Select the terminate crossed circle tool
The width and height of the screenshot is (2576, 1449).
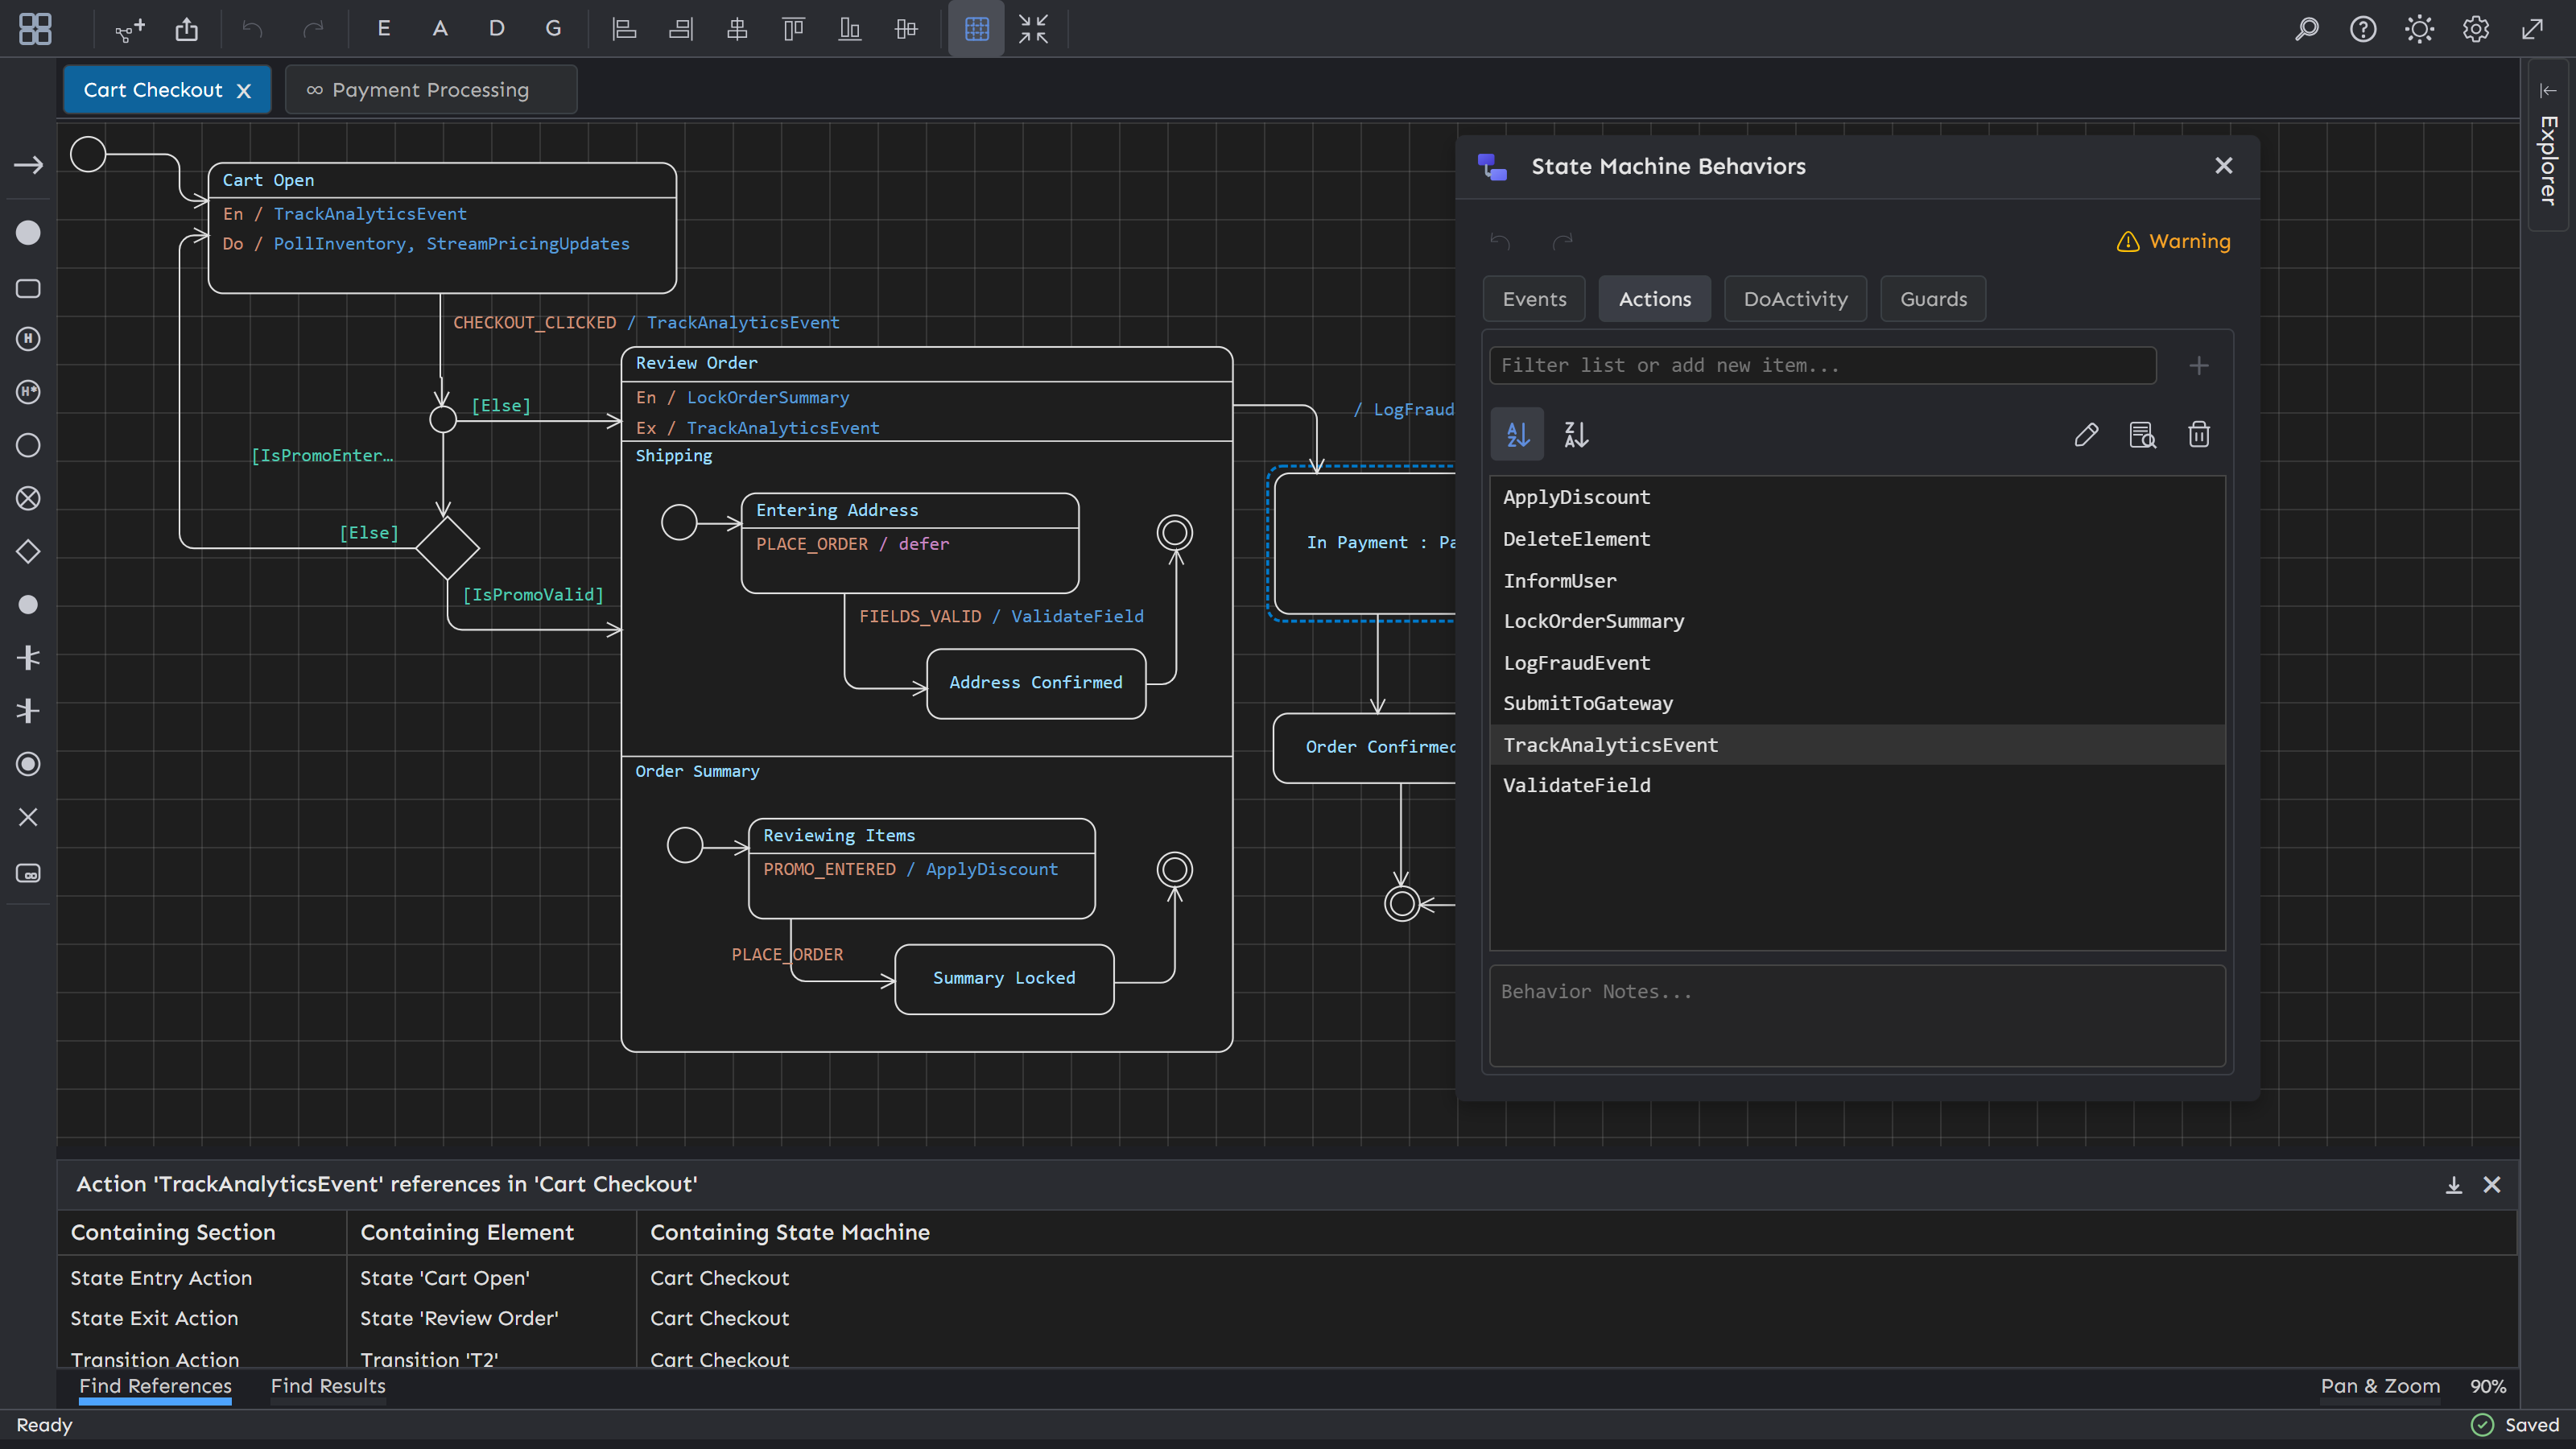[28, 498]
